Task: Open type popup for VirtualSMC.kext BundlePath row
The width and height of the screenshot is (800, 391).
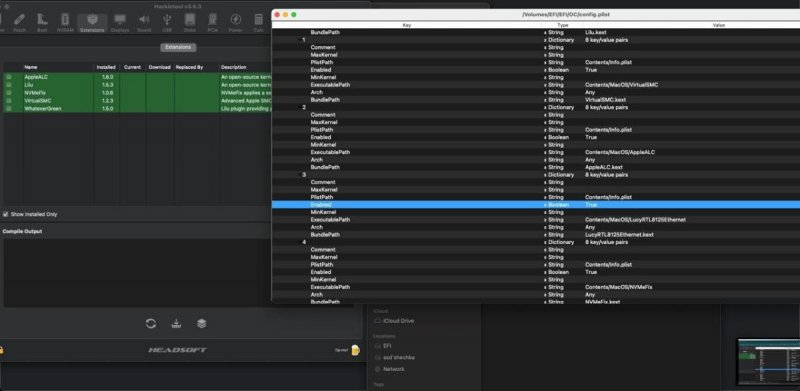Action: point(545,100)
